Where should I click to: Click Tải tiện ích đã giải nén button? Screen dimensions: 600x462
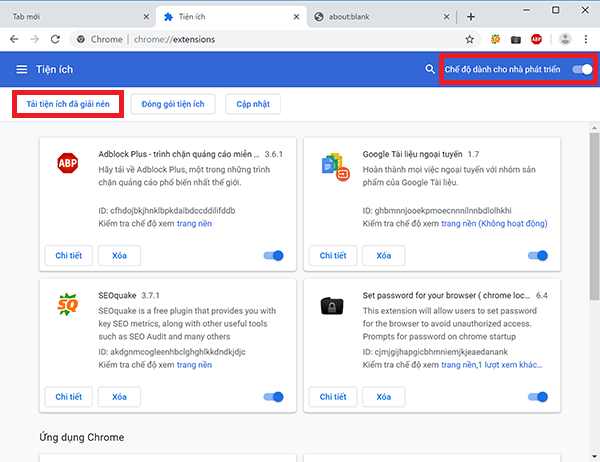(68, 104)
